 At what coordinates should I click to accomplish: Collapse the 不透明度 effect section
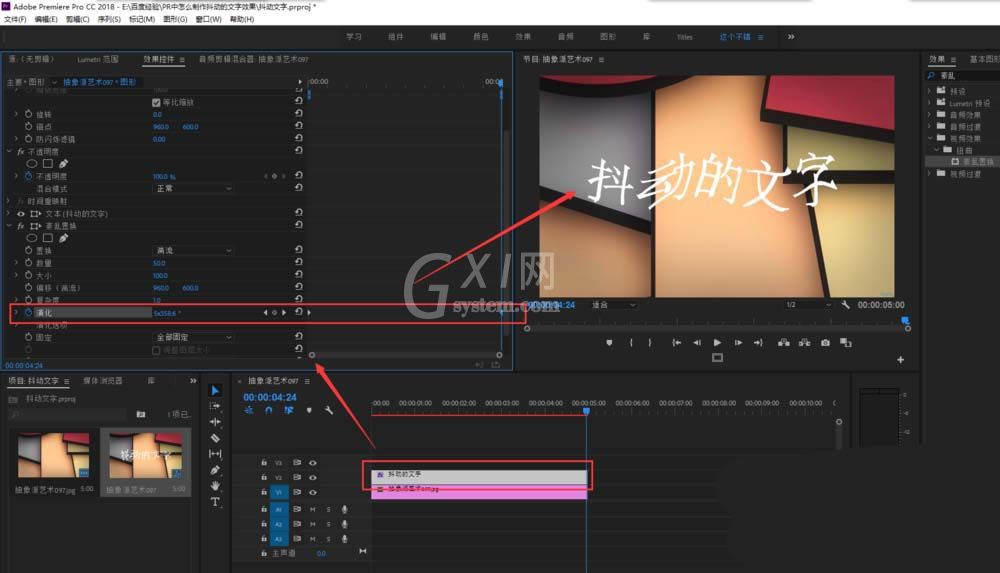[9, 152]
